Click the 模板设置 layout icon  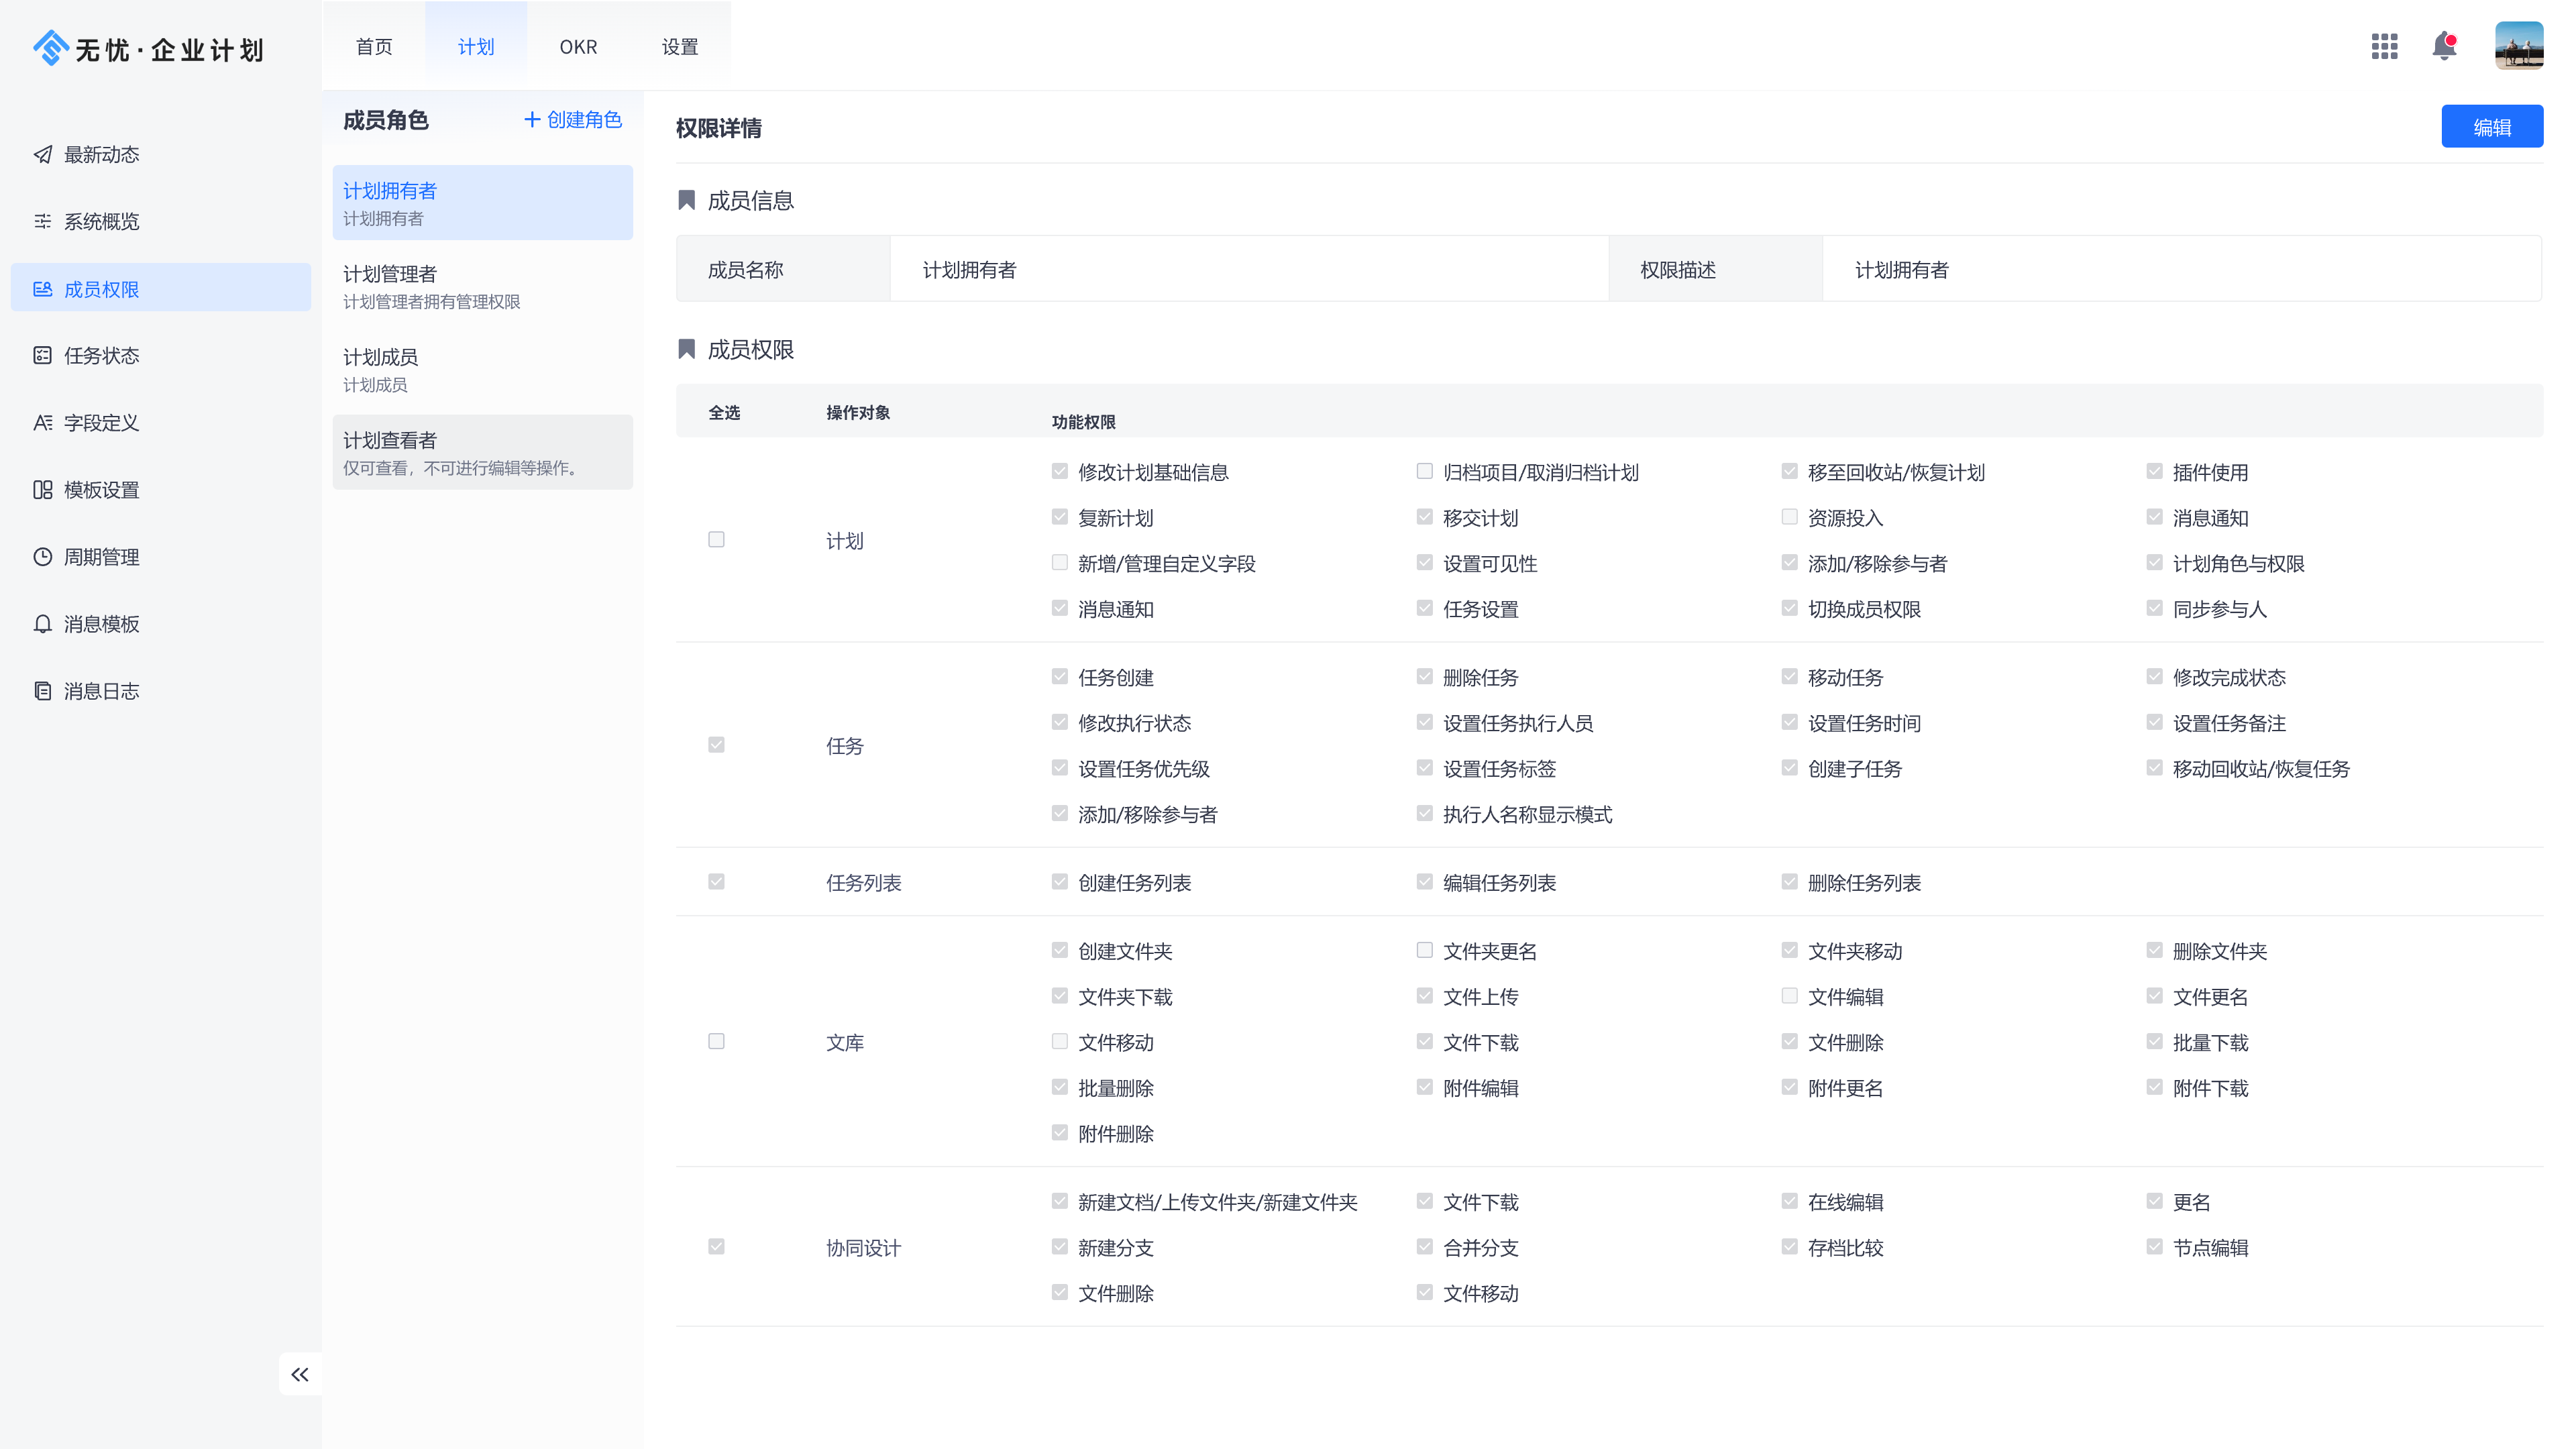coord(43,490)
